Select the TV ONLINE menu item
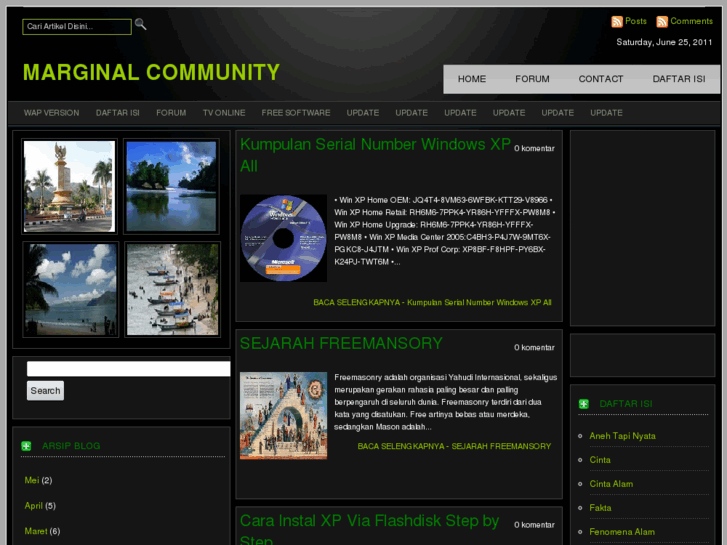The height and width of the screenshot is (545, 727). 224,113
